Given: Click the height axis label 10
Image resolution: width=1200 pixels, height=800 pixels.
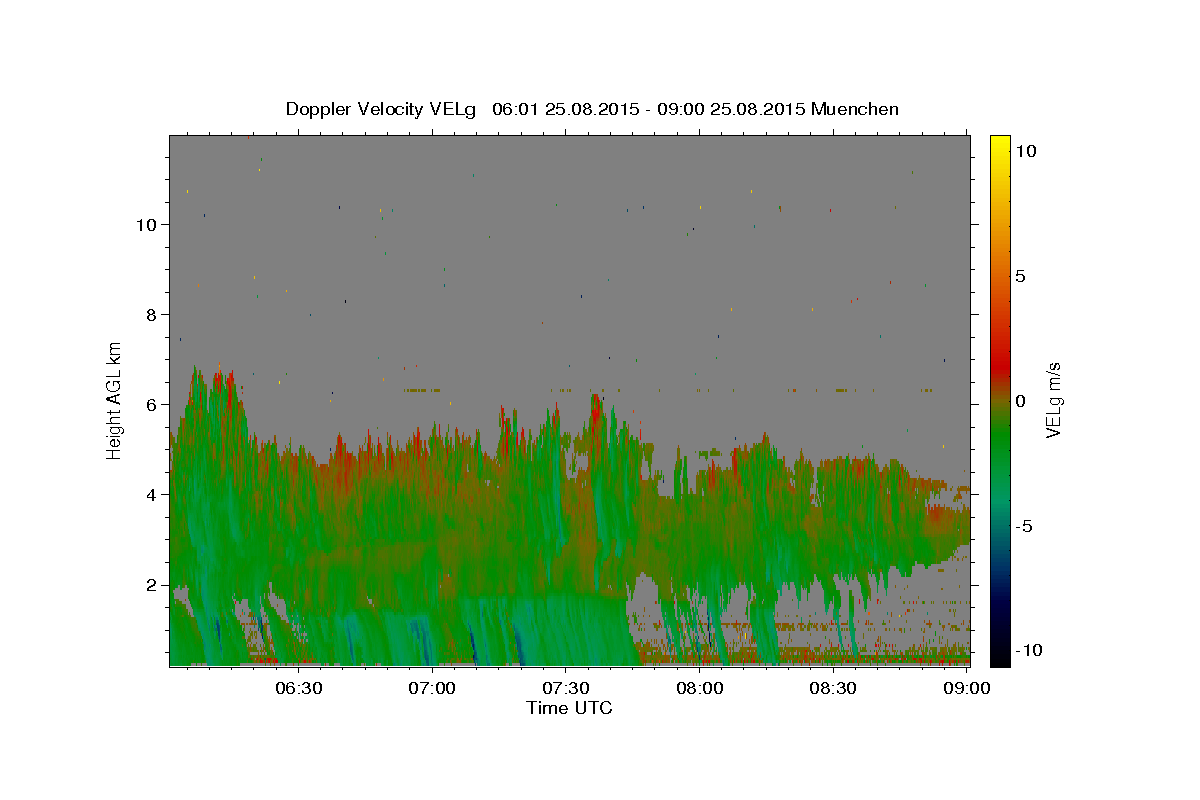Looking at the screenshot, I should (x=145, y=224).
